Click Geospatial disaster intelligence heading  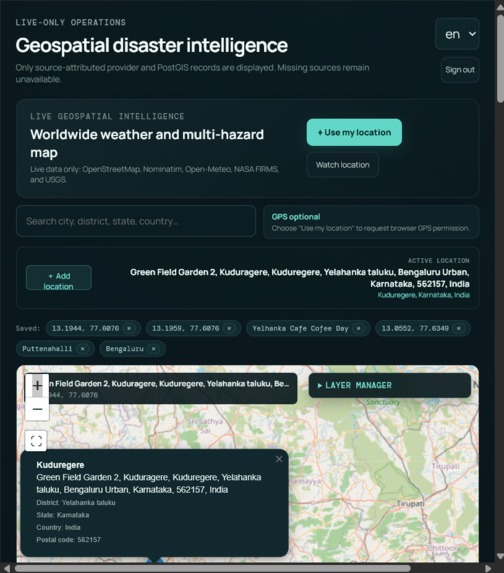152,45
